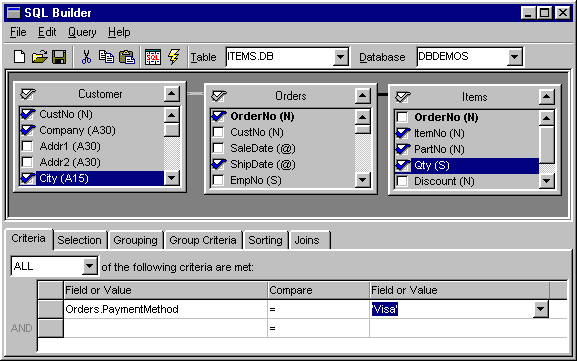Run the query with lightning bolt icon

174,57
